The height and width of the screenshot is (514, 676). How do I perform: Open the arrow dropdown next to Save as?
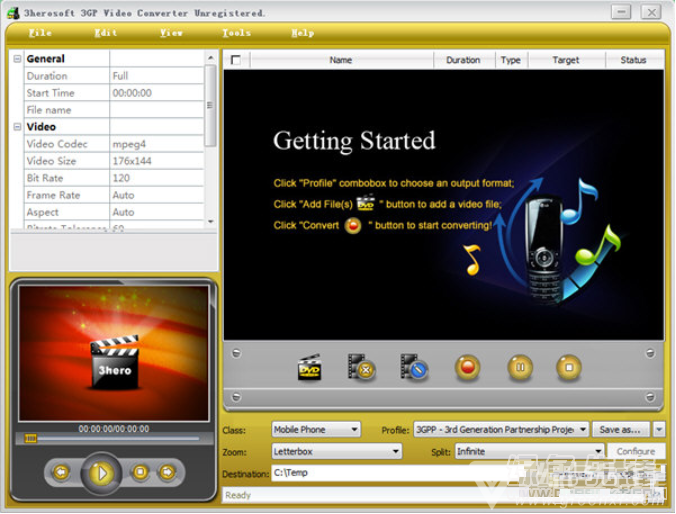(659, 429)
